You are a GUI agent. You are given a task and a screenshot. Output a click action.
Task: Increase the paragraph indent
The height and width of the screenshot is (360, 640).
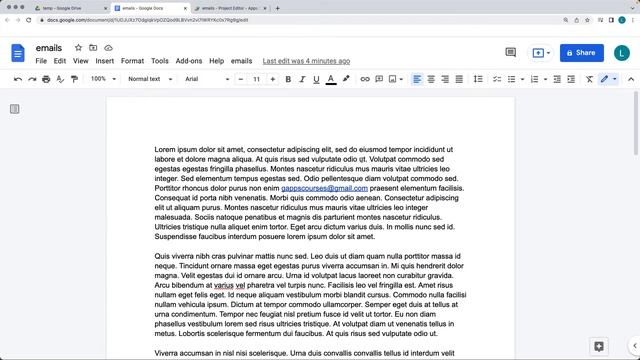571,79
